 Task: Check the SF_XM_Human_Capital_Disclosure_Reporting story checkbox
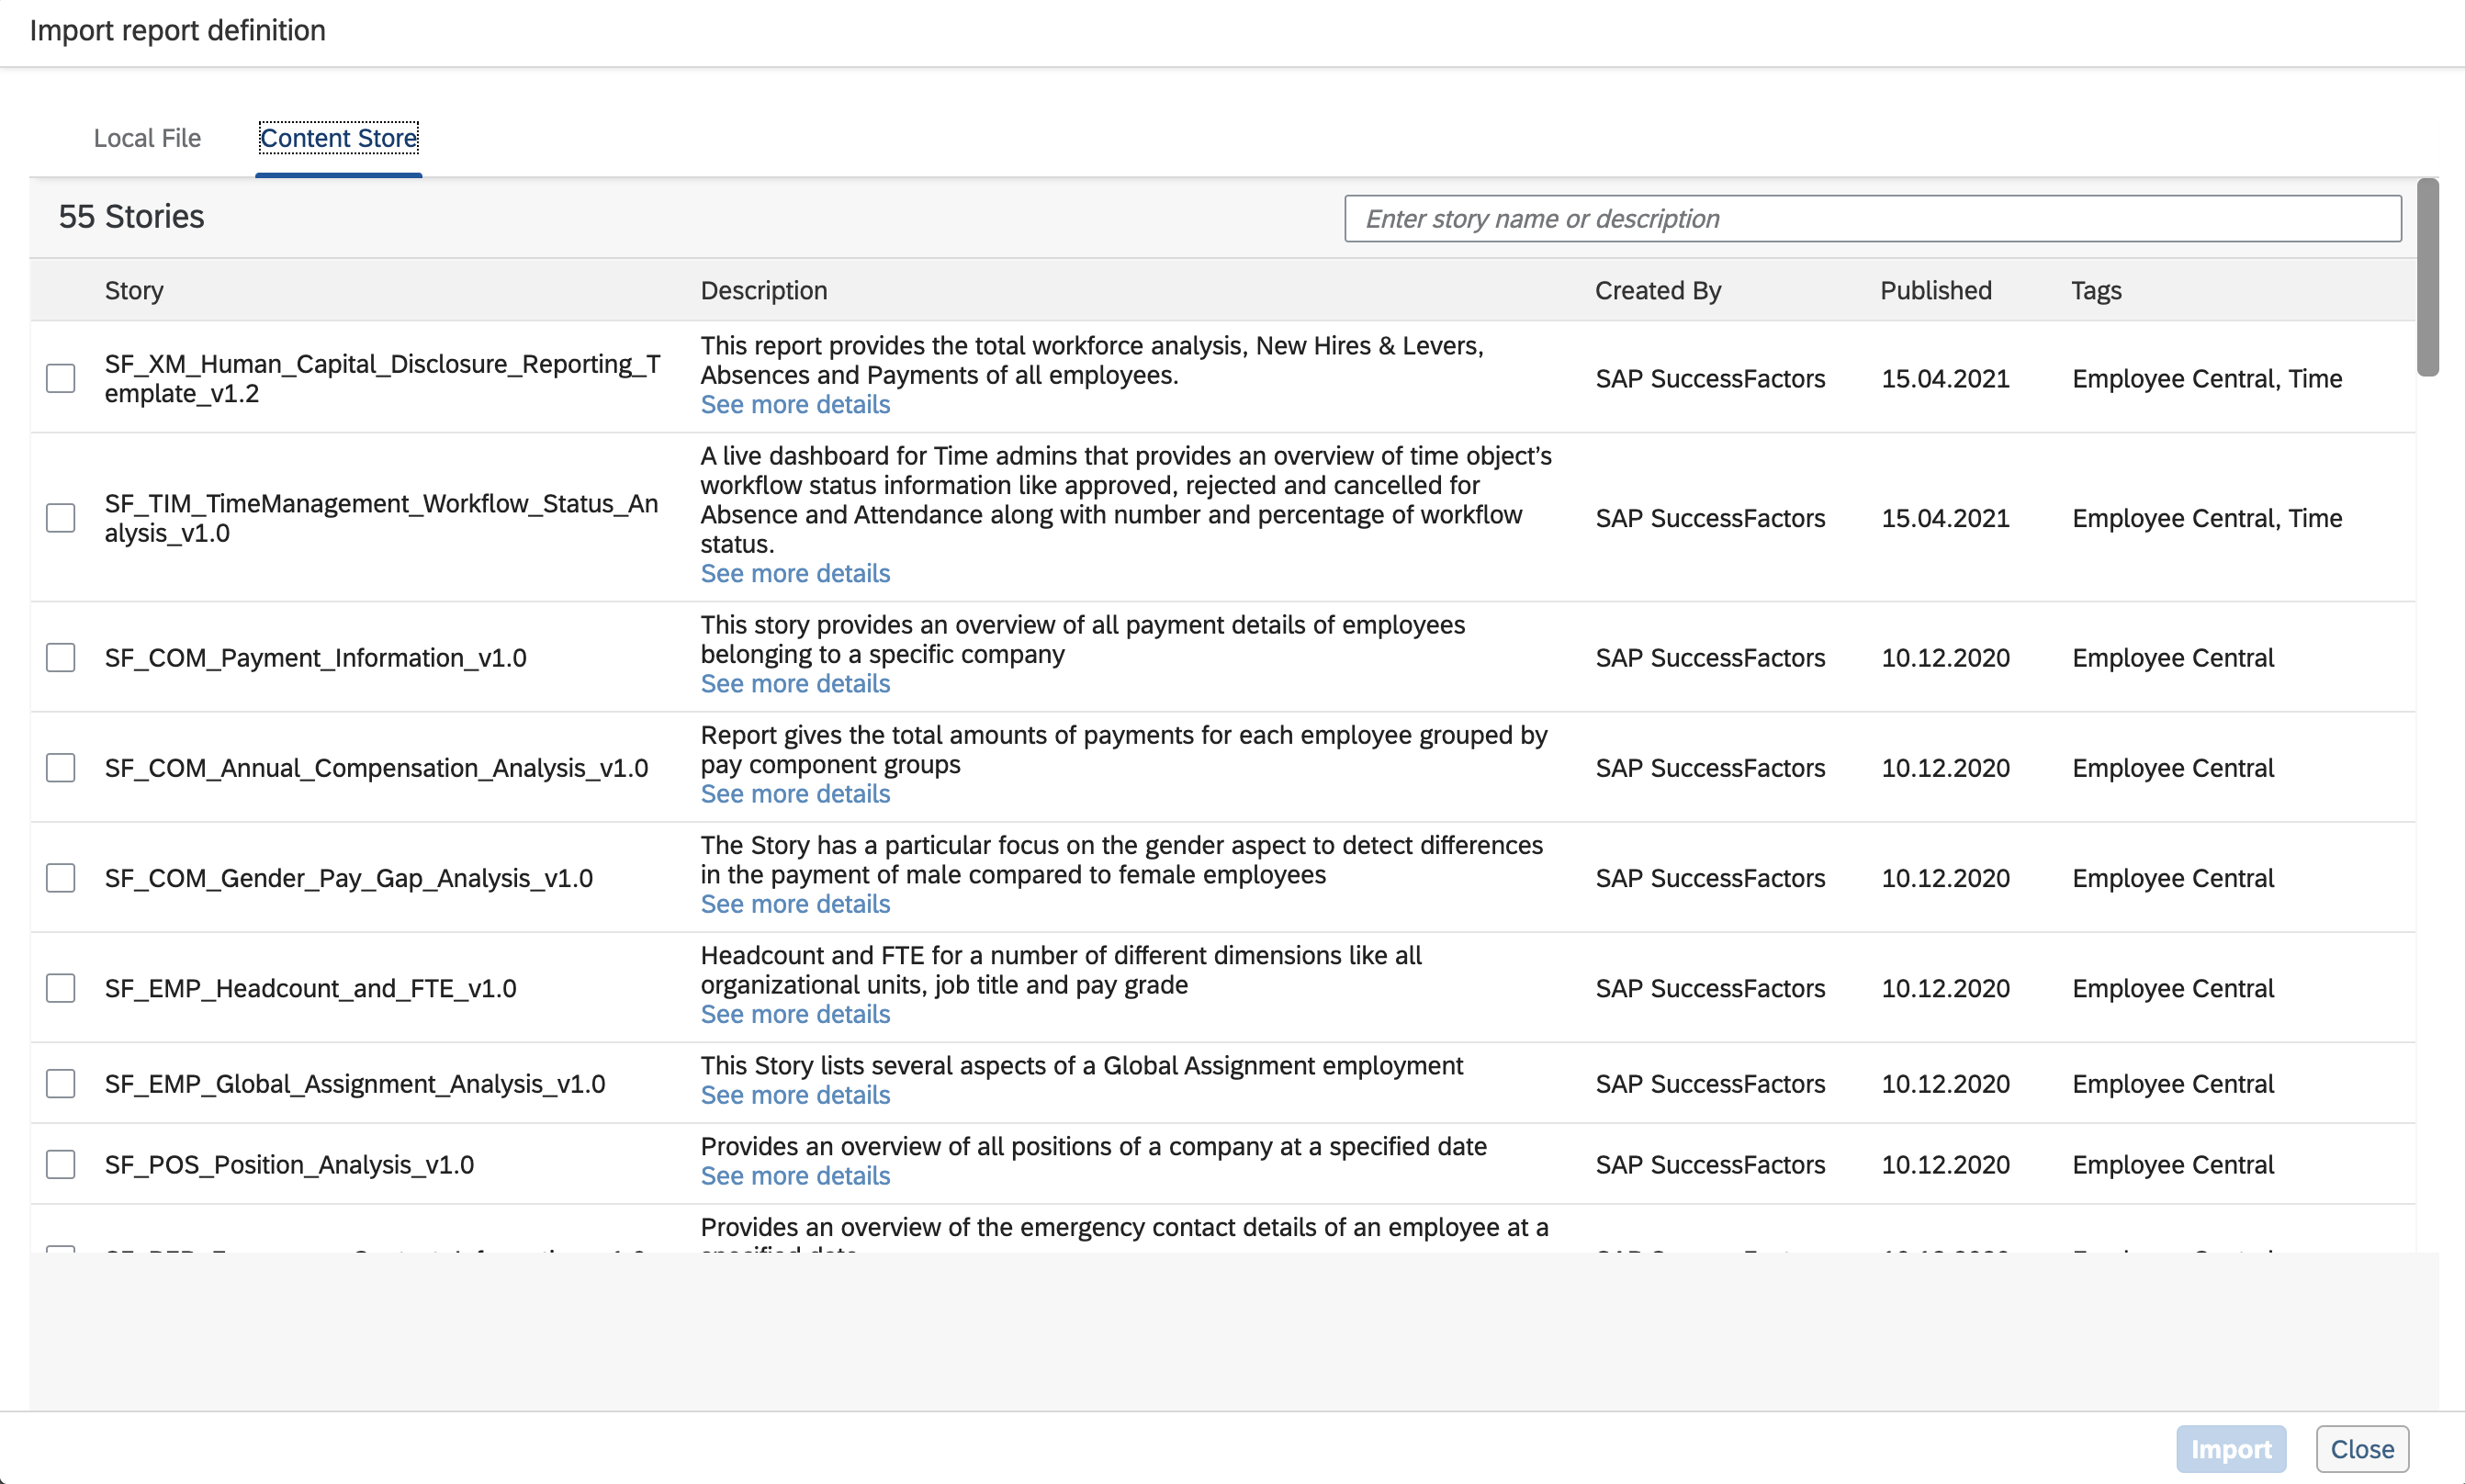[x=61, y=378]
